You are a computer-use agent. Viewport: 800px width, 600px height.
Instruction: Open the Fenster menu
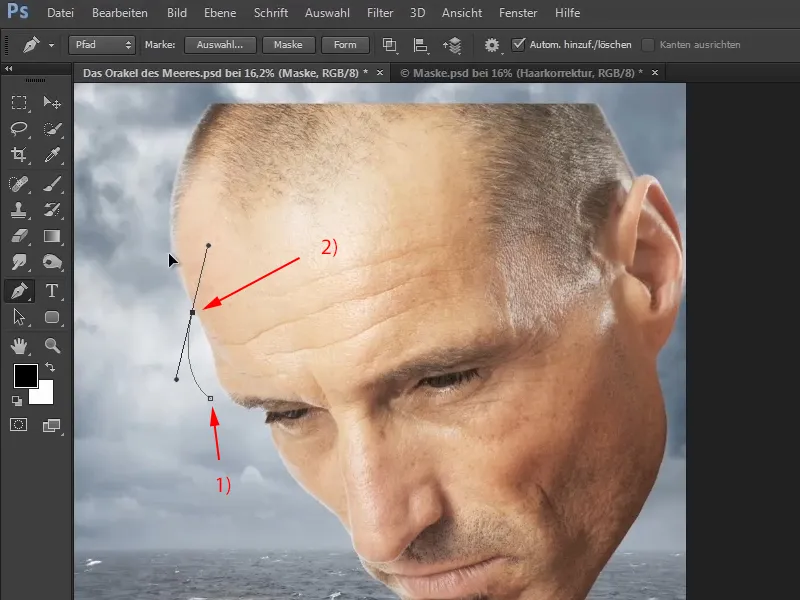pyautogui.click(x=518, y=13)
